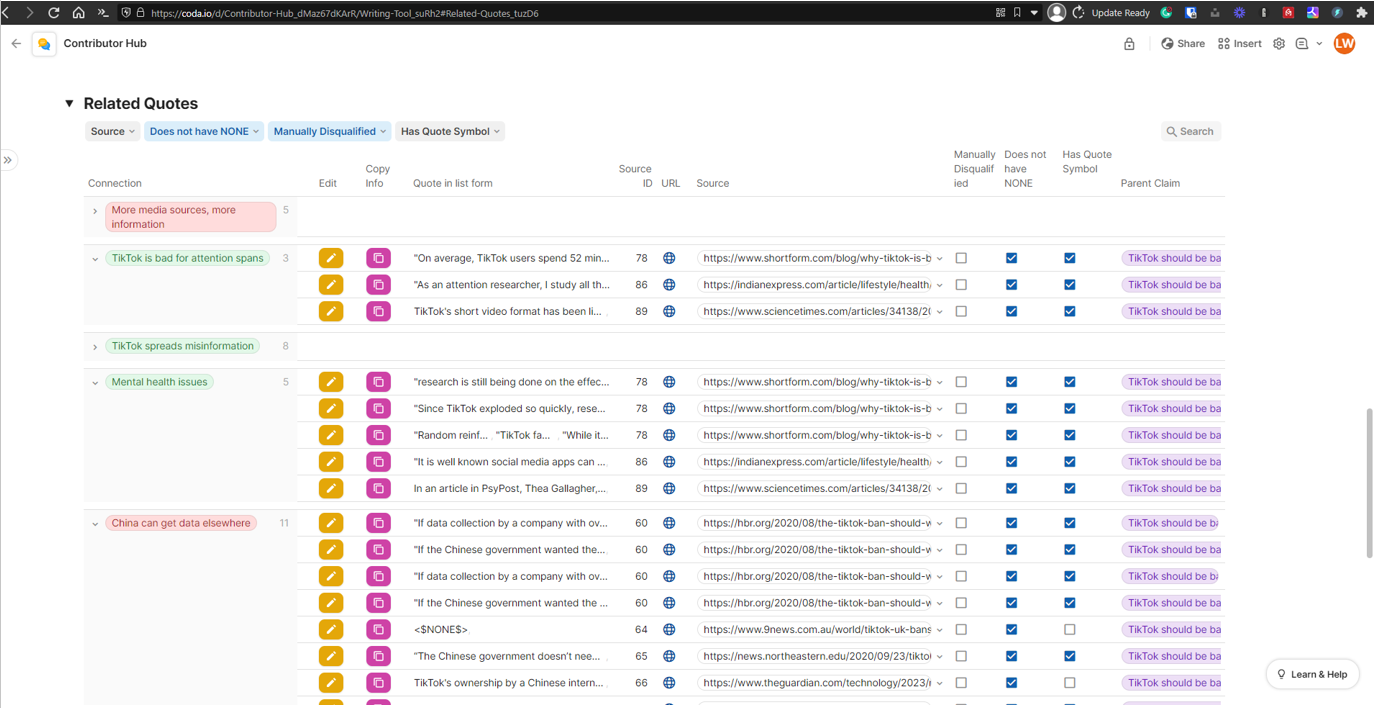Image resolution: width=1374 pixels, height=708 pixels.
Task: Check Manually Disqualified for the first source 78 row in Mental health issues
Action: point(961,382)
